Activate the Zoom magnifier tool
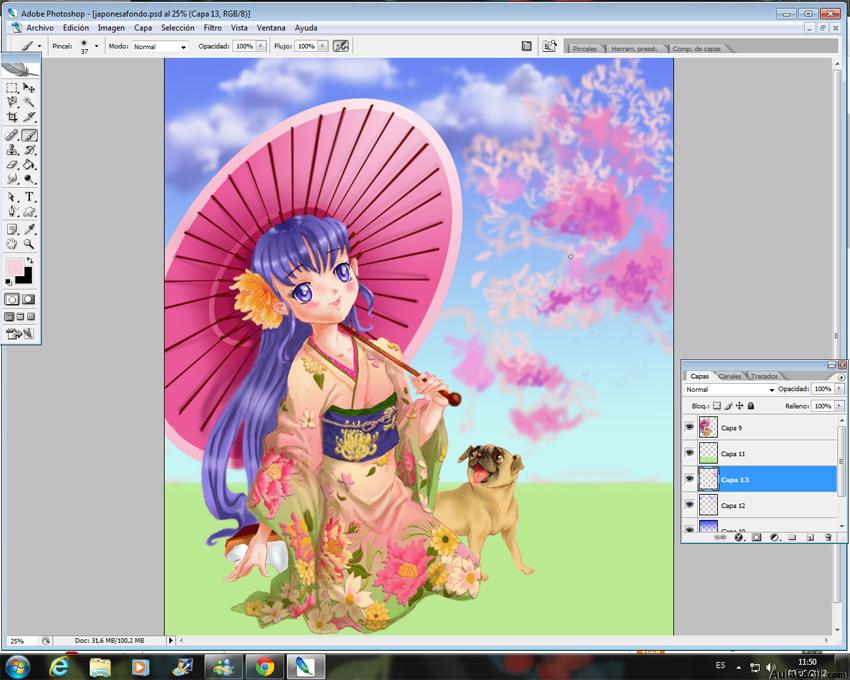The image size is (850, 680). 29,245
